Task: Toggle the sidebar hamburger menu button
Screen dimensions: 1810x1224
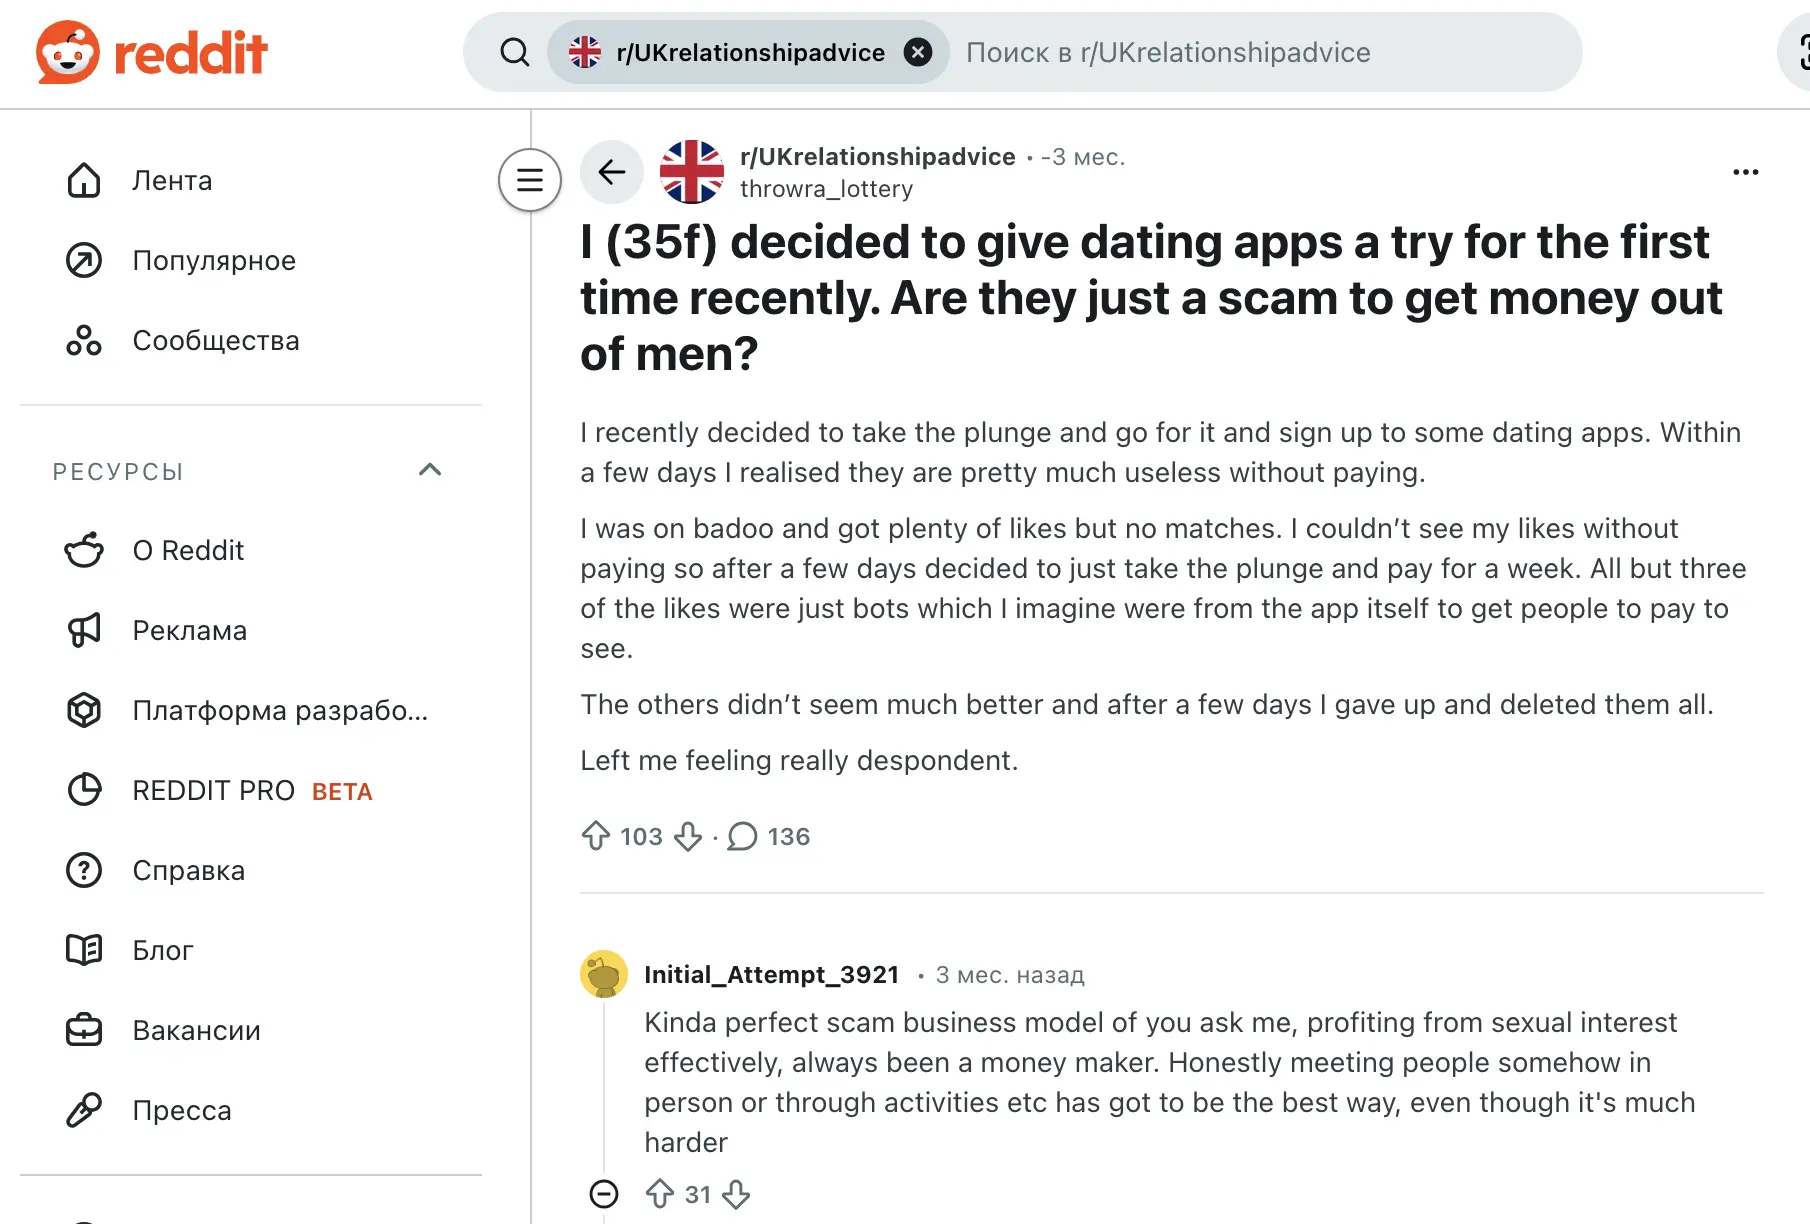Action: [x=530, y=180]
